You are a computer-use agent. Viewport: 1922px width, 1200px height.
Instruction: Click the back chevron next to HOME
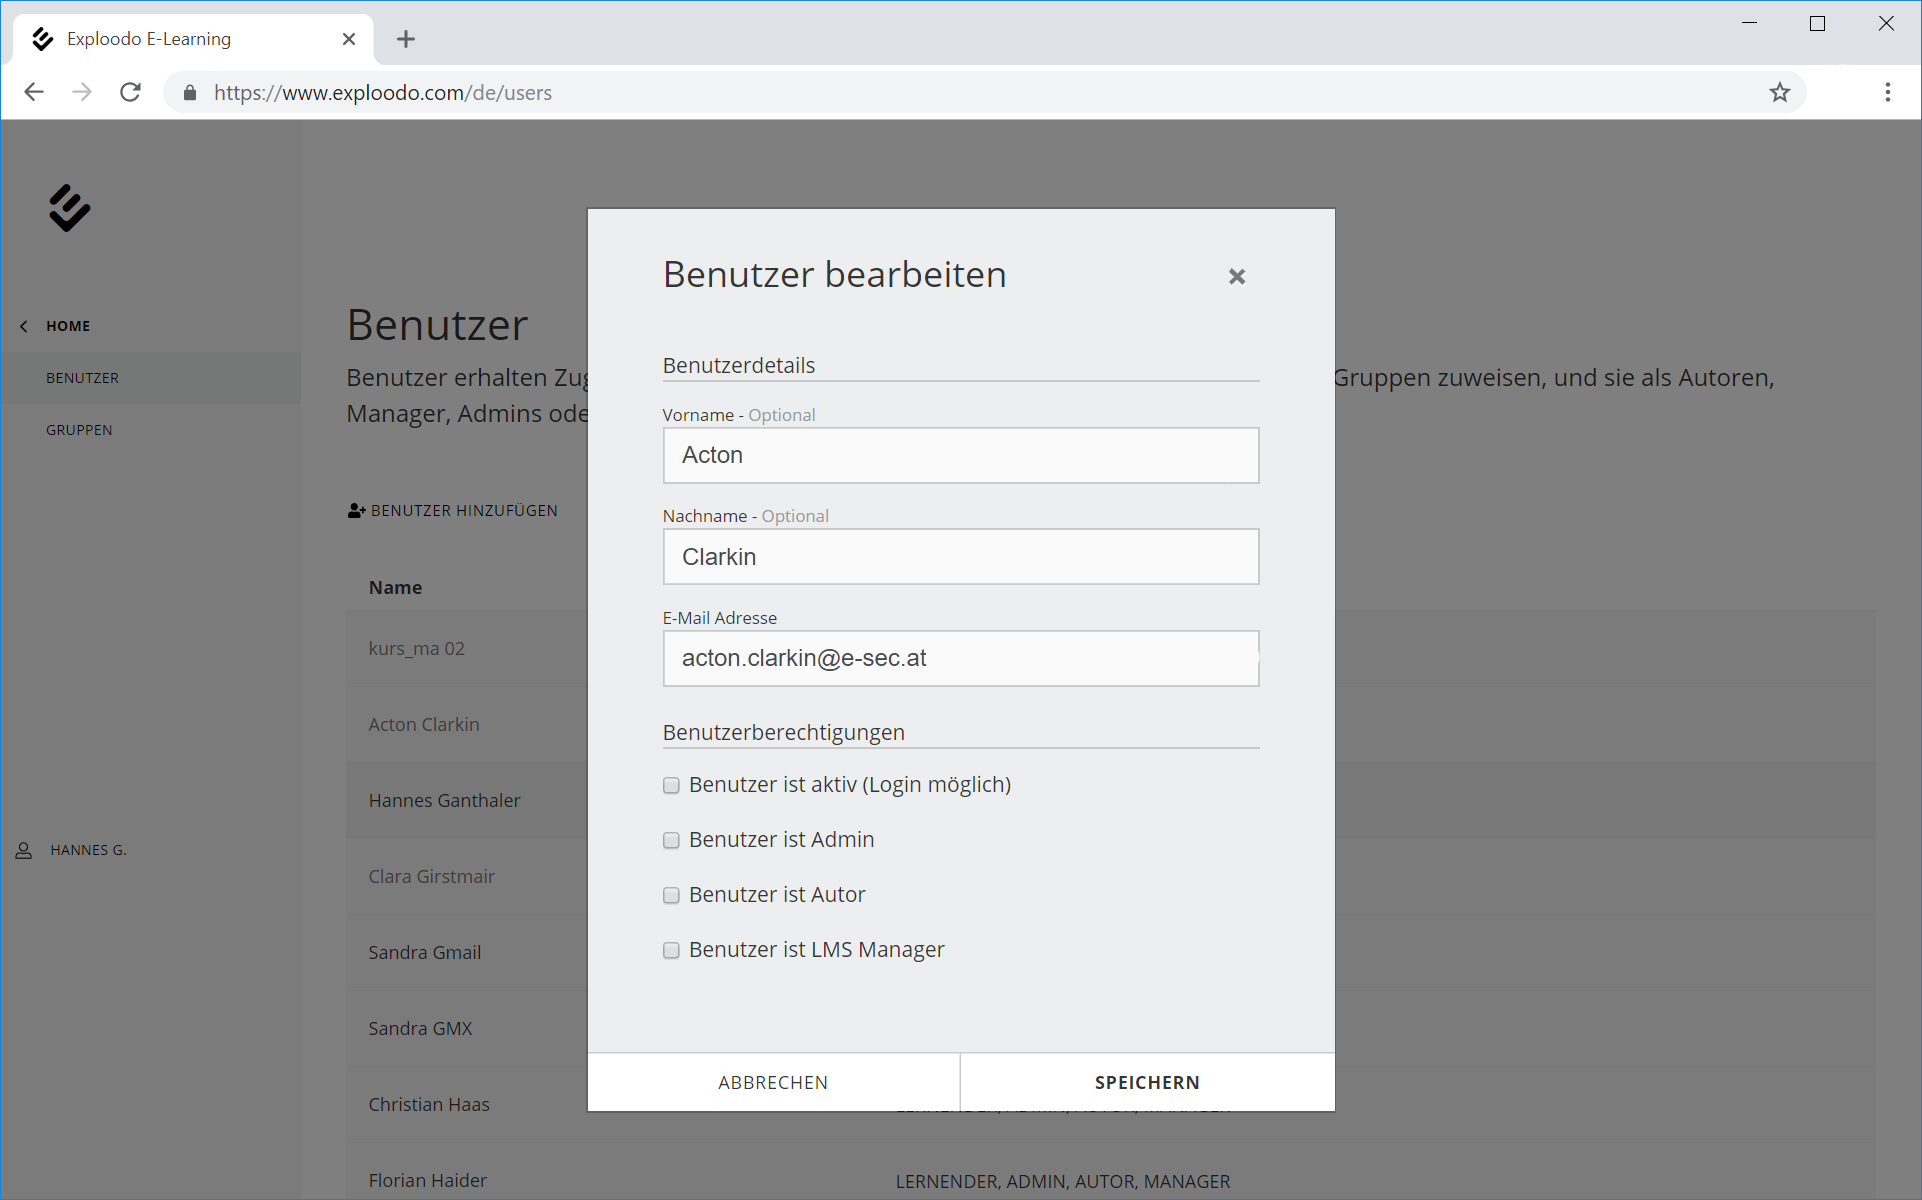24,326
